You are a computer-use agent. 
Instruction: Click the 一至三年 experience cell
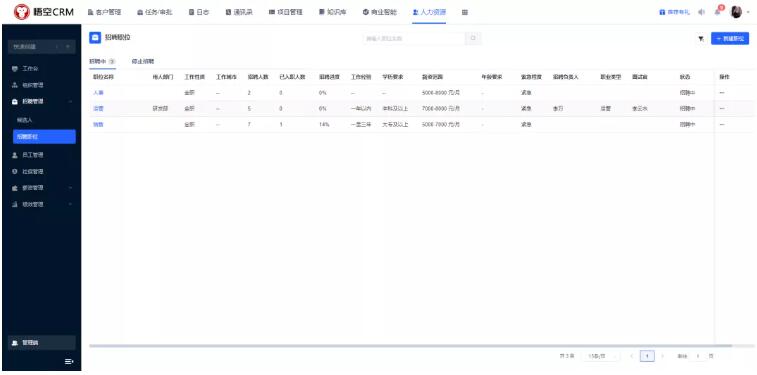click(x=361, y=125)
